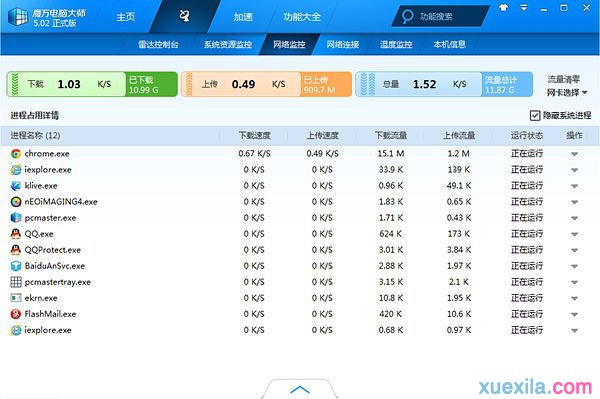Screen dimensions: 600x399
Task: Expand the FlashMail.exe operation dropdown
Action: 574,314
